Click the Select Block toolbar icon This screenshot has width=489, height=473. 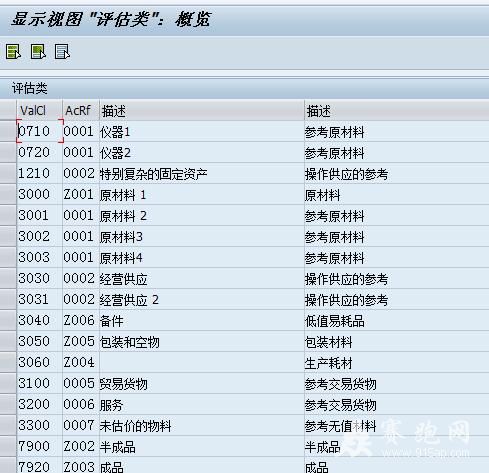tap(38, 52)
